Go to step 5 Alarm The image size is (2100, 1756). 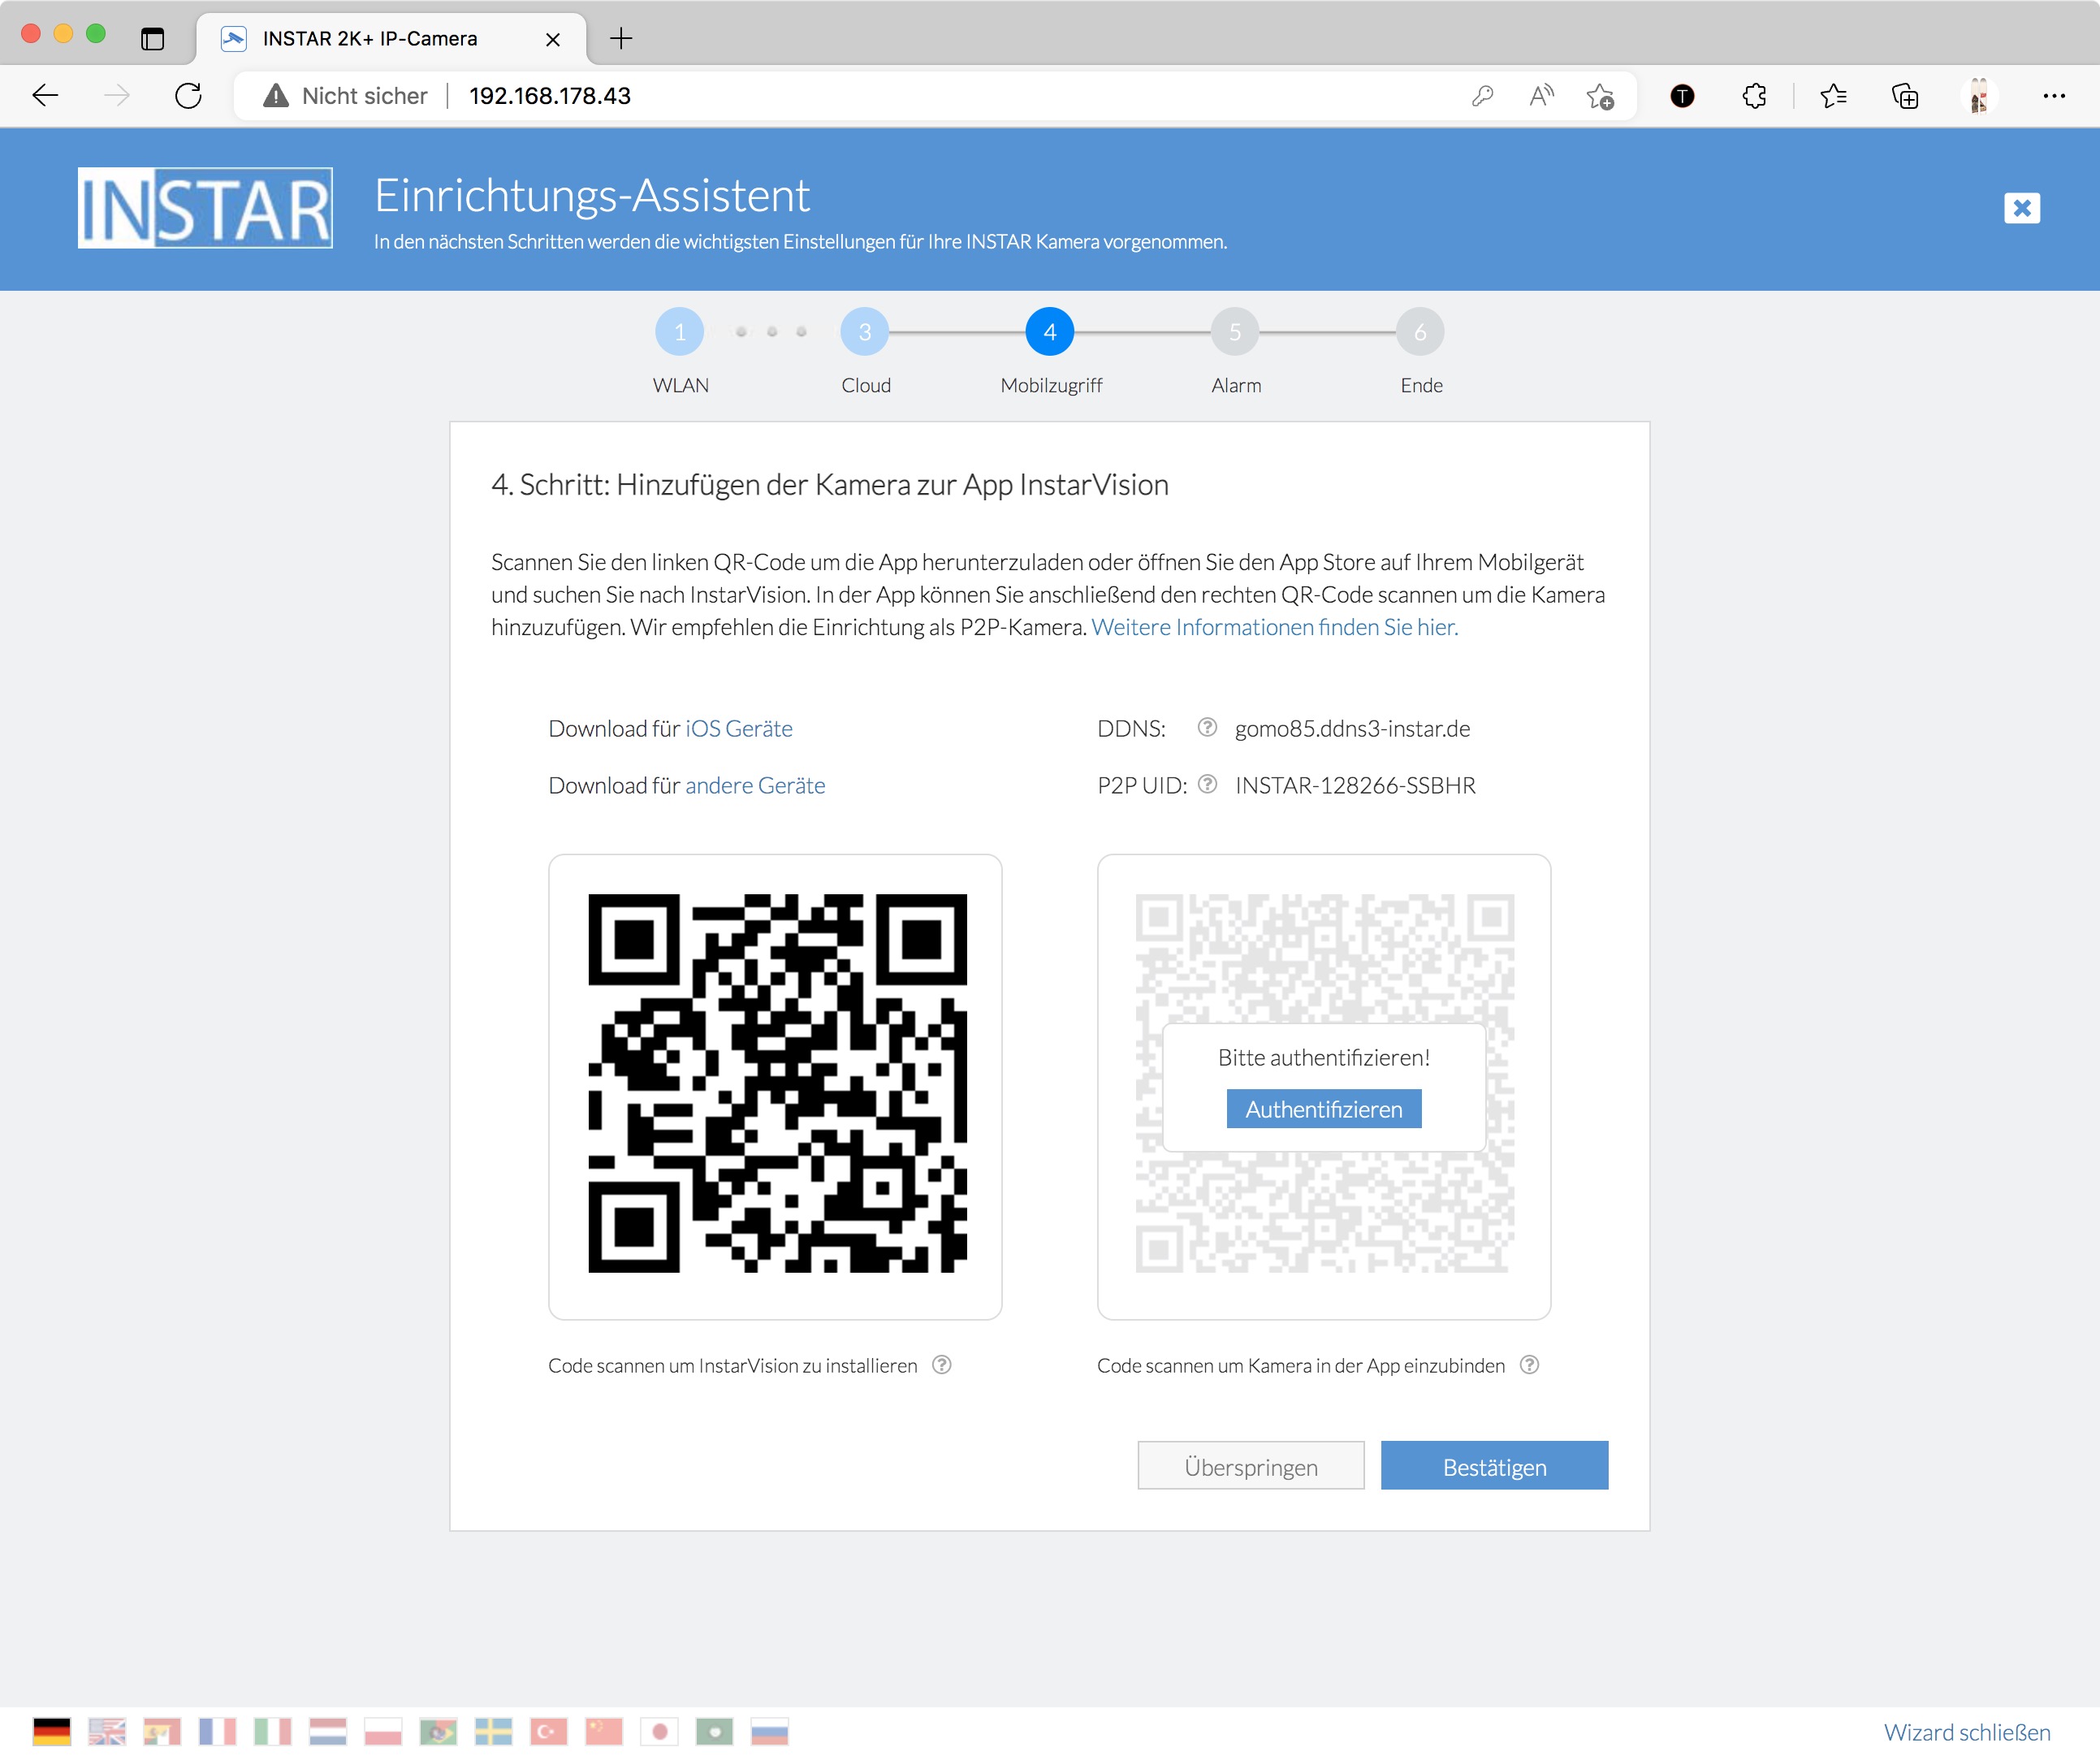tap(1235, 332)
